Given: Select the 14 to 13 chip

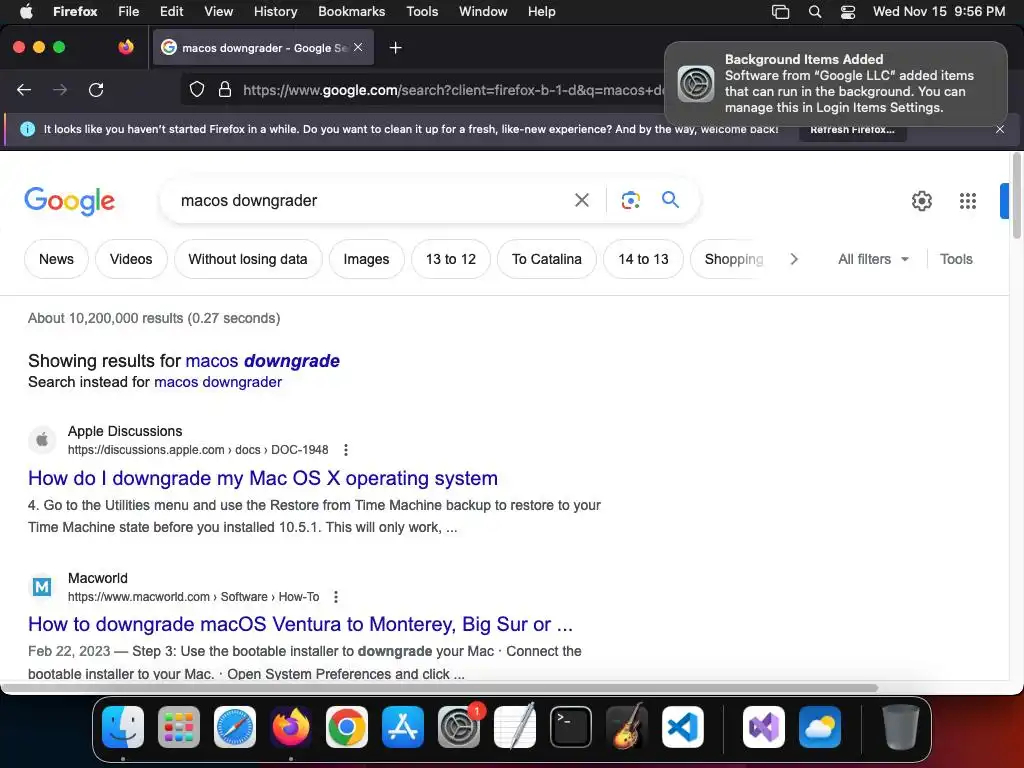Looking at the screenshot, I should click(x=643, y=259).
